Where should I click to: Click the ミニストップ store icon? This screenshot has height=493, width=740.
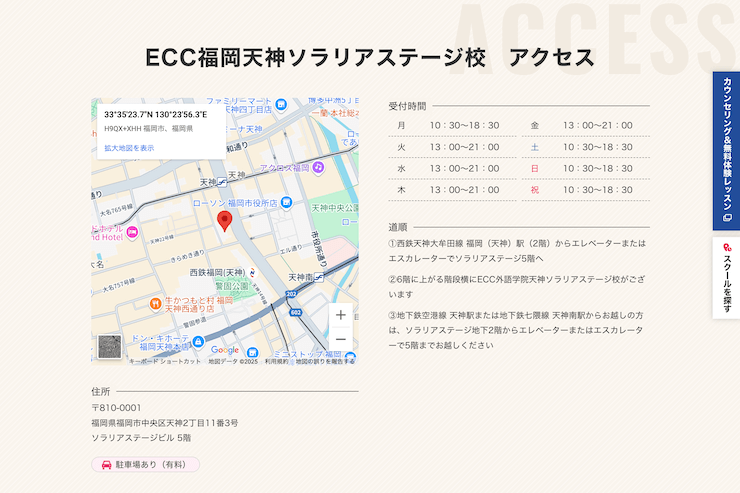(350, 357)
